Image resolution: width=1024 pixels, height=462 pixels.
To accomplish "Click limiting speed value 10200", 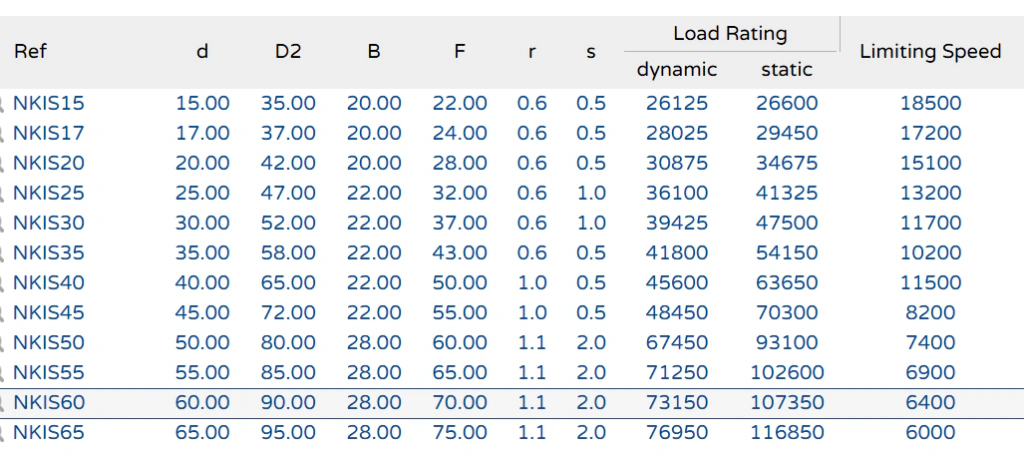I will coord(931,253).
